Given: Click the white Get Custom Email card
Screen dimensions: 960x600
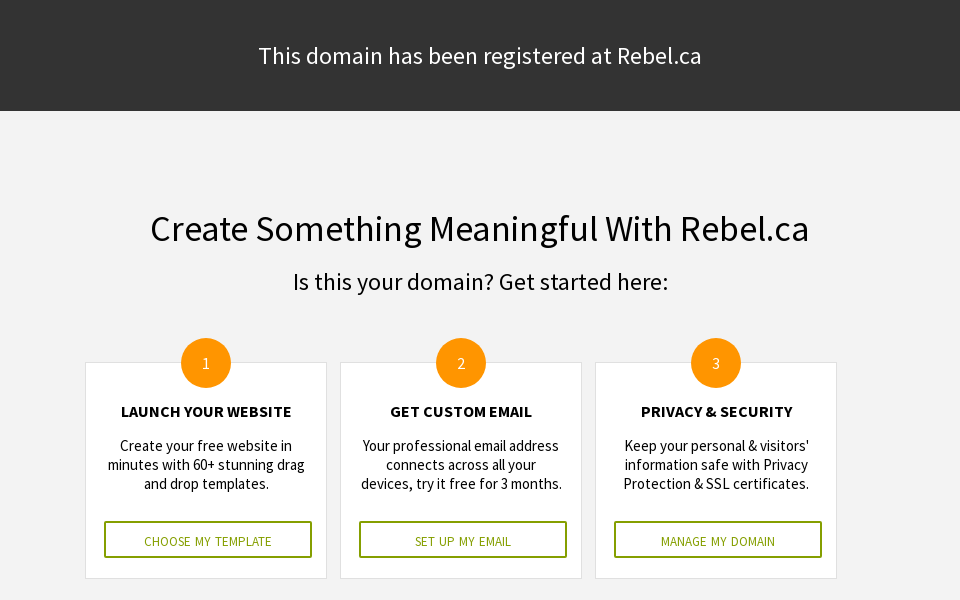Looking at the screenshot, I should (x=461, y=505).
